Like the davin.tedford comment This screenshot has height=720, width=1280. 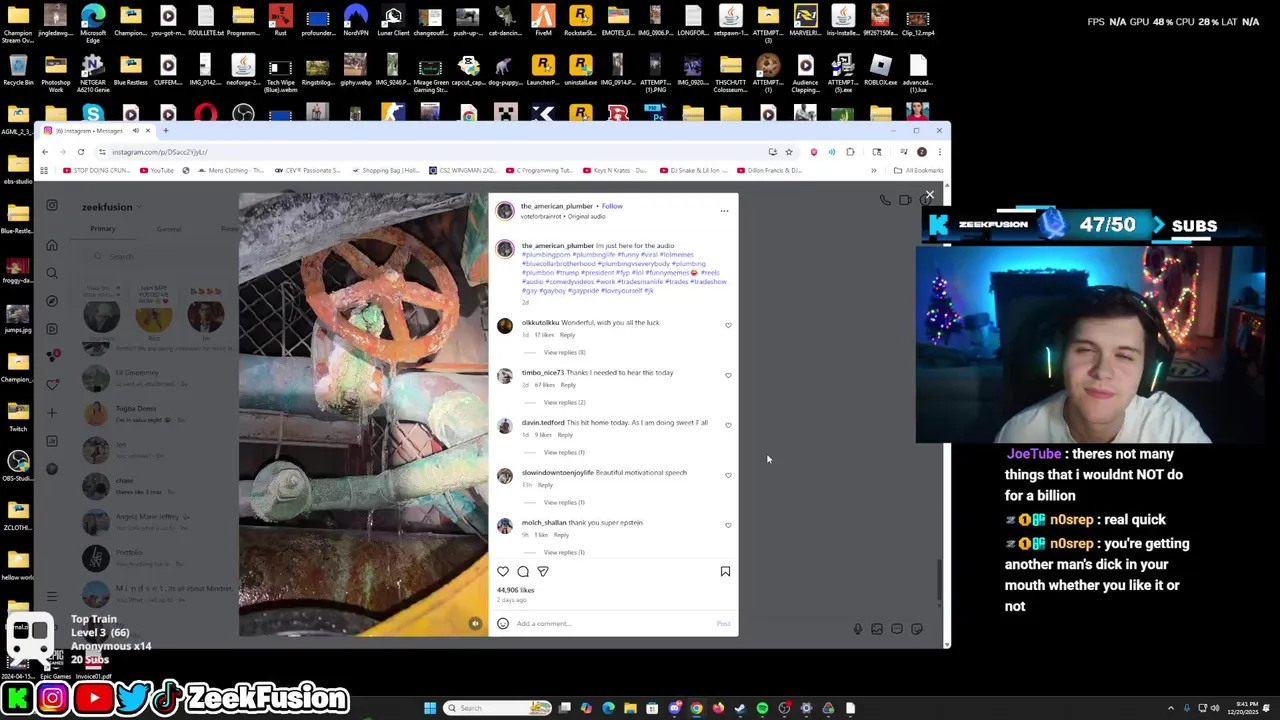coord(728,425)
